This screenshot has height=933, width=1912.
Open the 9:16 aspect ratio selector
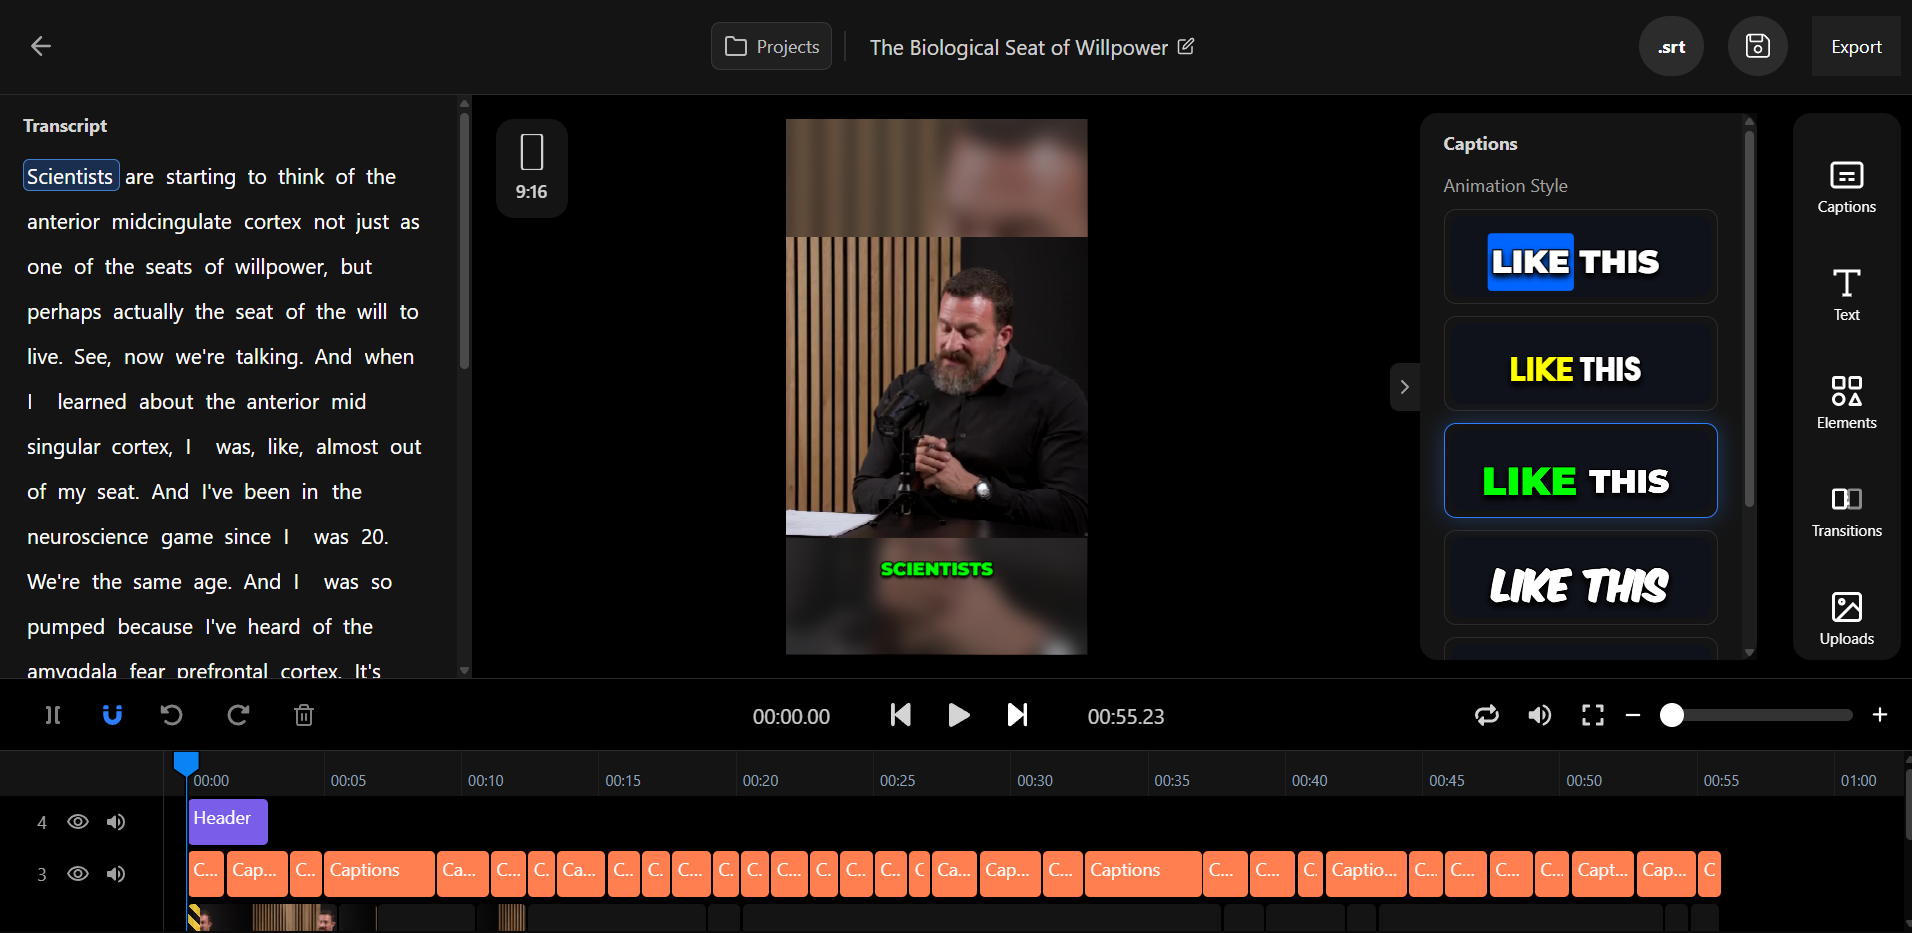pos(532,168)
